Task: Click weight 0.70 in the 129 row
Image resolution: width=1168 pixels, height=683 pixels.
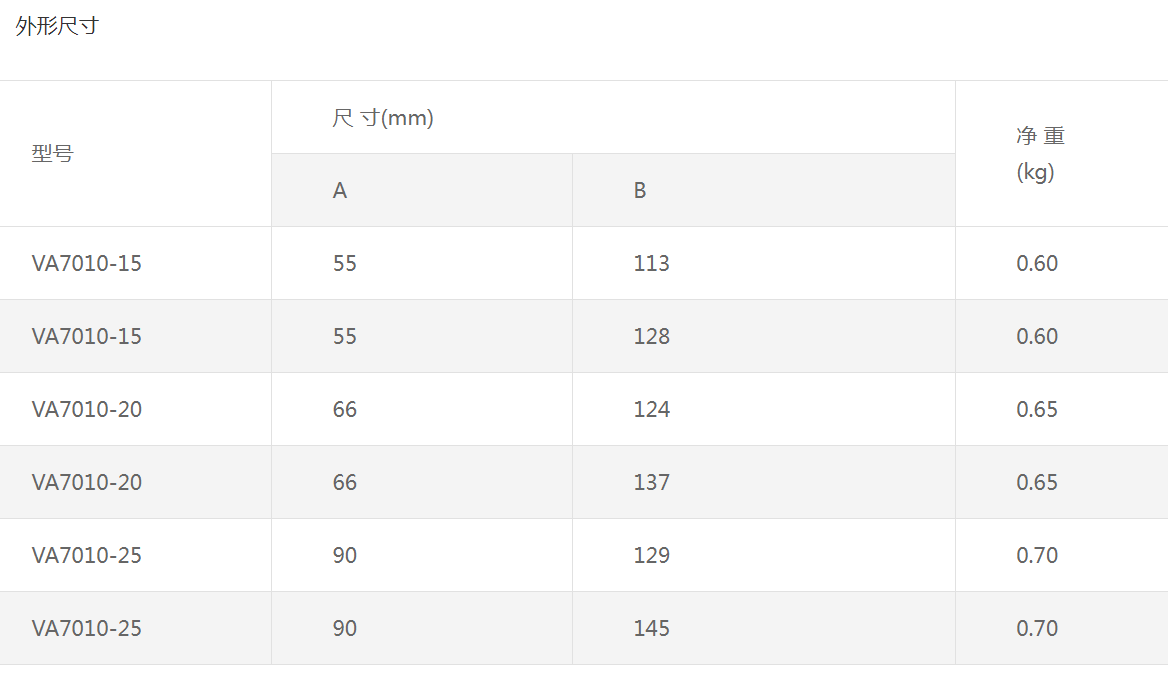Action: tap(1037, 555)
